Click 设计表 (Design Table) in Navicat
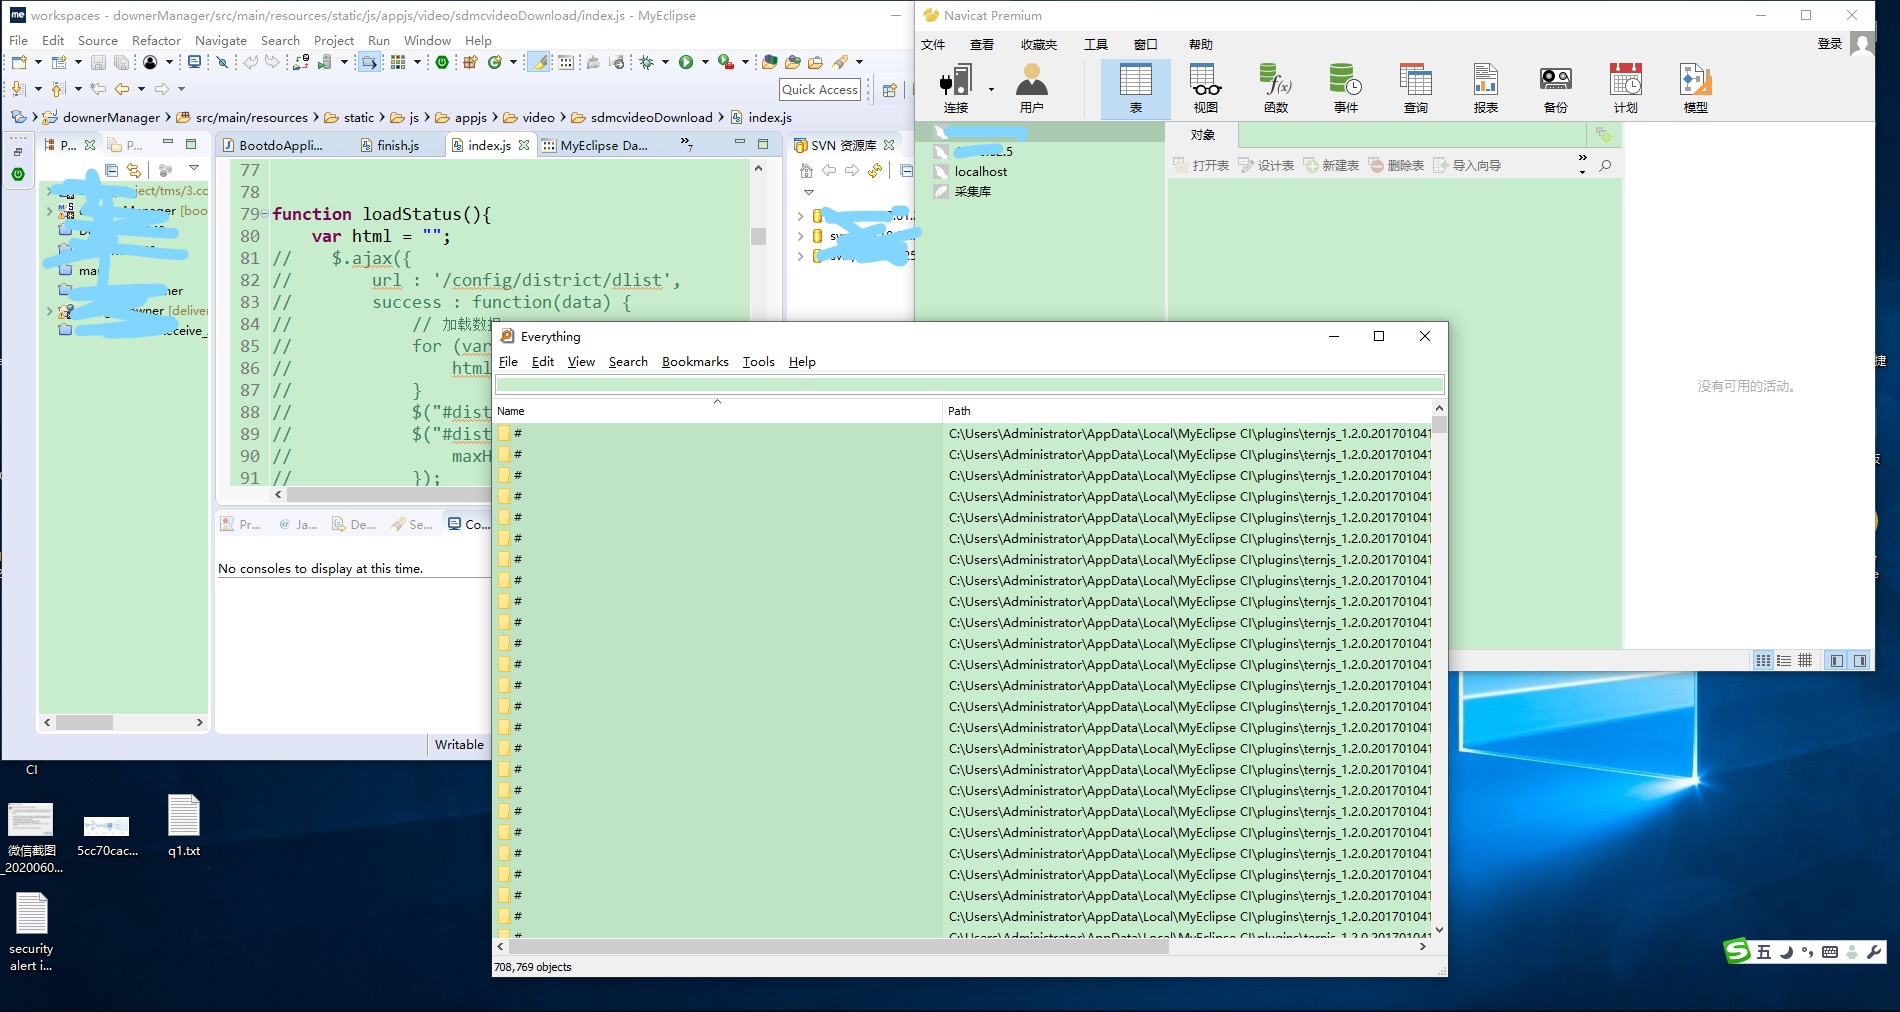The width and height of the screenshot is (1900, 1012). click(1266, 166)
